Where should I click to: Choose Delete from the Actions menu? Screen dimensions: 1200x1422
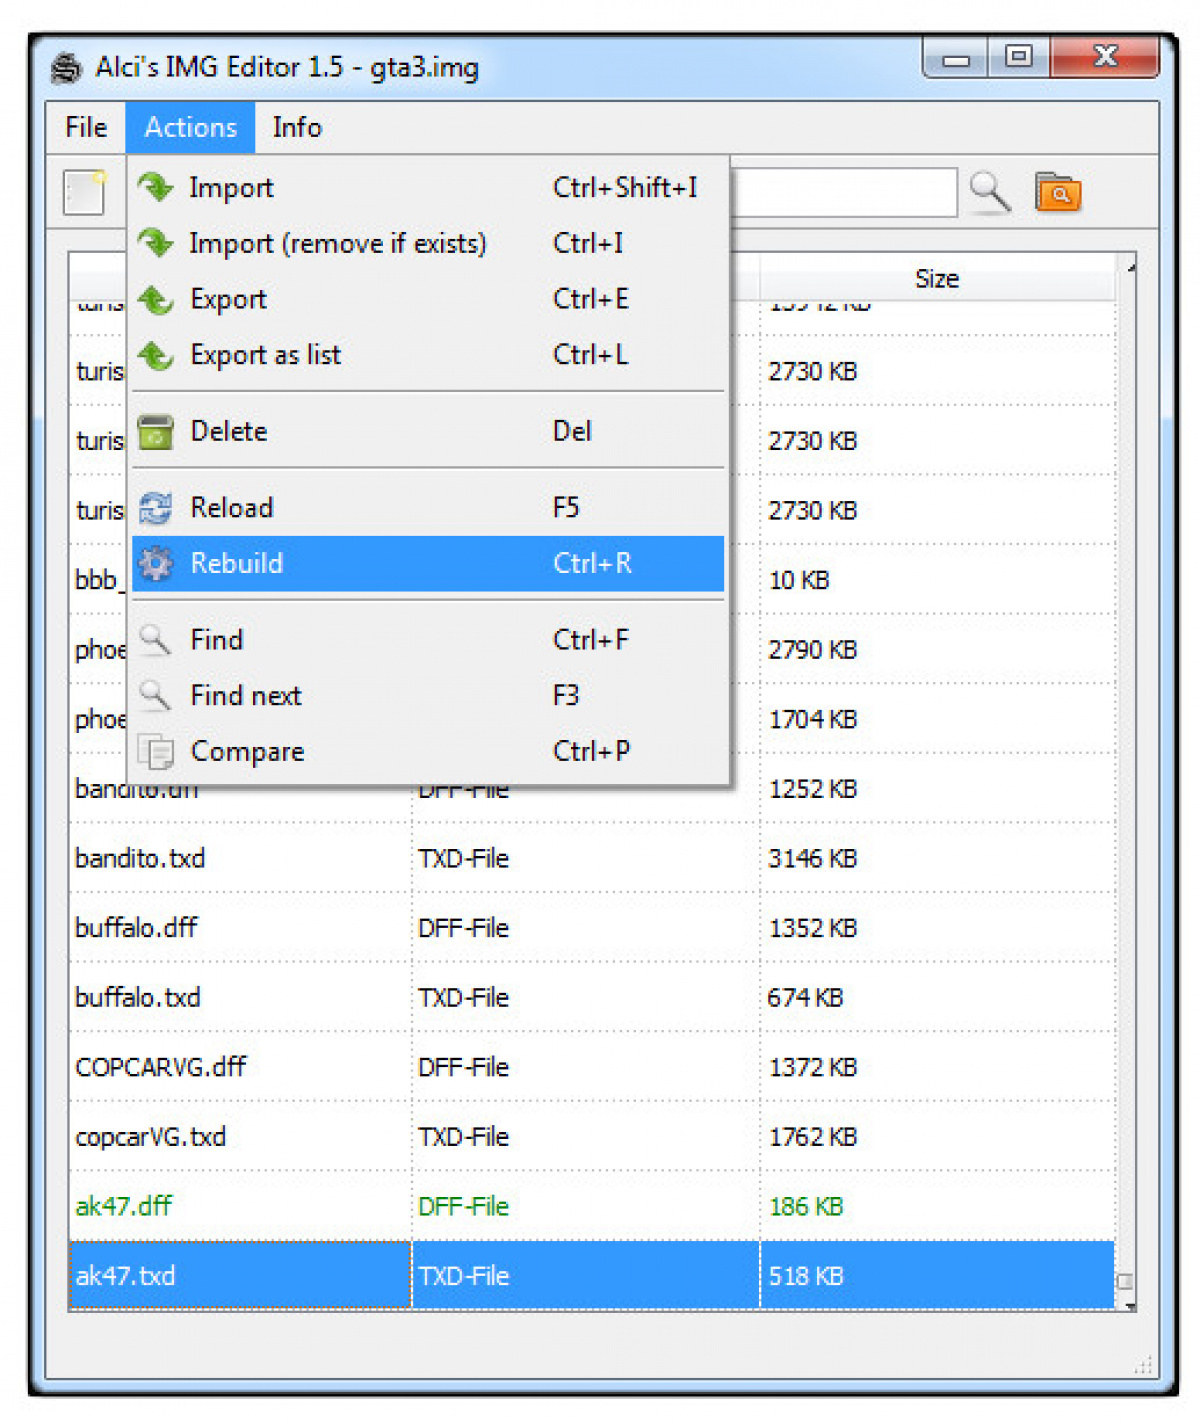click(x=428, y=431)
